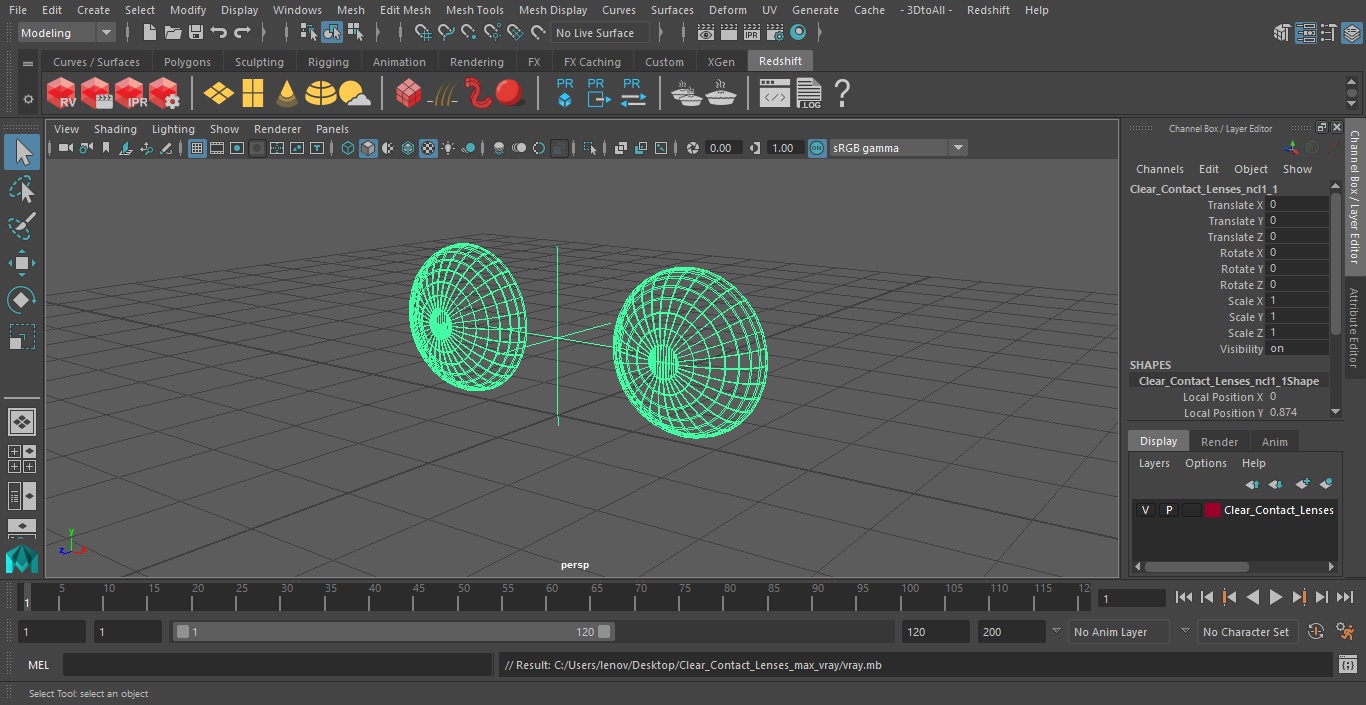Toggle layer visibility V box

coord(1145,510)
